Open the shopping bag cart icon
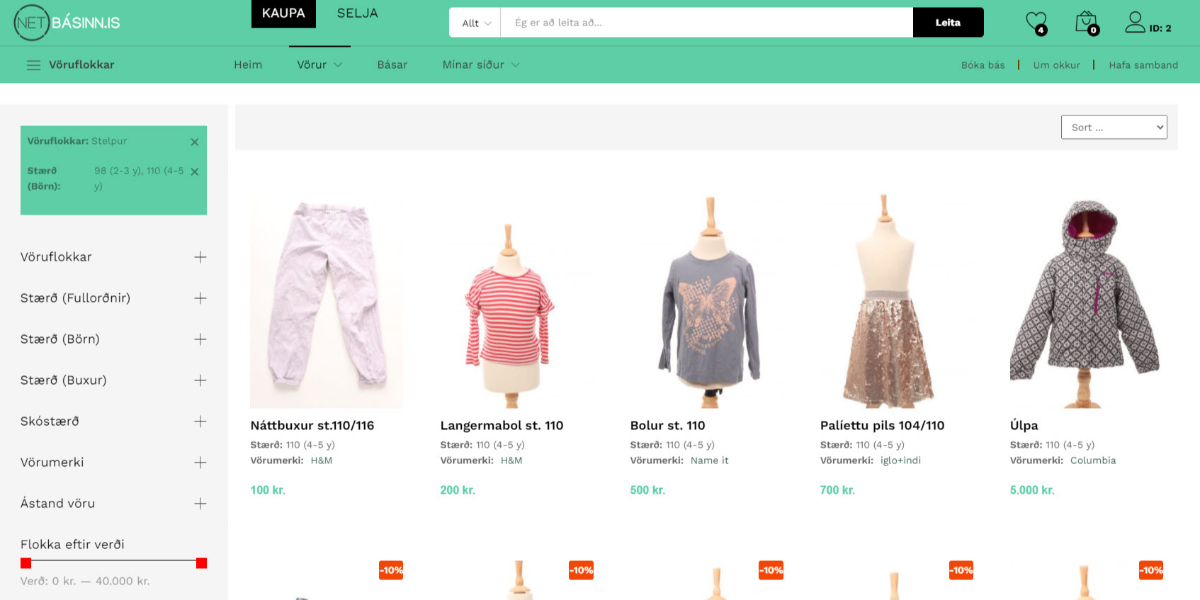The width and height of the screenshot is (1200, 600). tap(1085, 22)
